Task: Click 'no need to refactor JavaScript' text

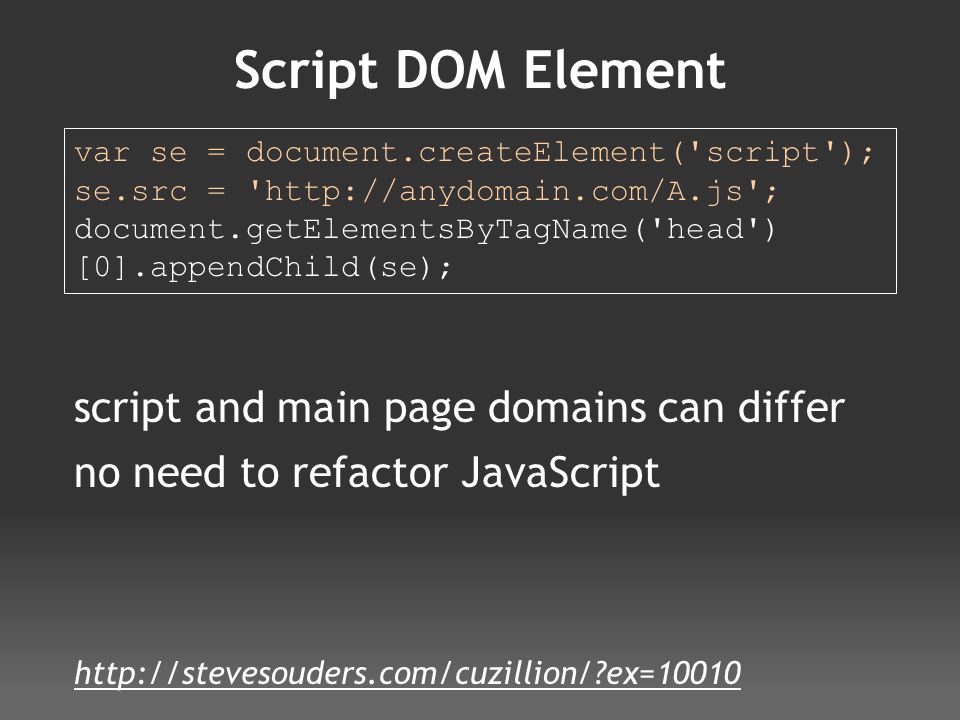Action: point(367,473)
